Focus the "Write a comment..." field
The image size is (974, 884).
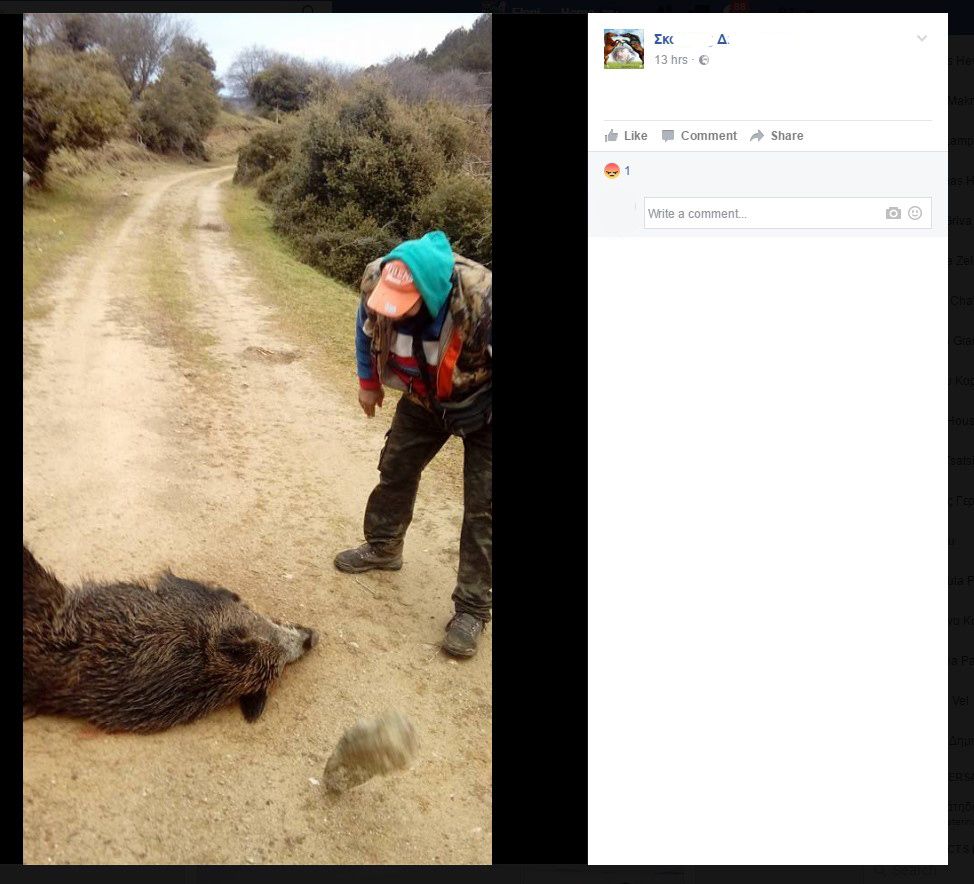760,213
